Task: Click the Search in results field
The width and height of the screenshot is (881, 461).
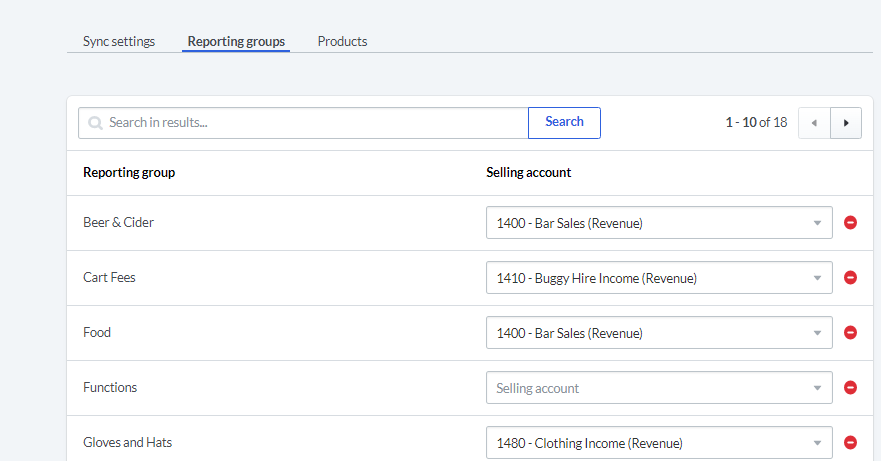Action: coord(315,123)
